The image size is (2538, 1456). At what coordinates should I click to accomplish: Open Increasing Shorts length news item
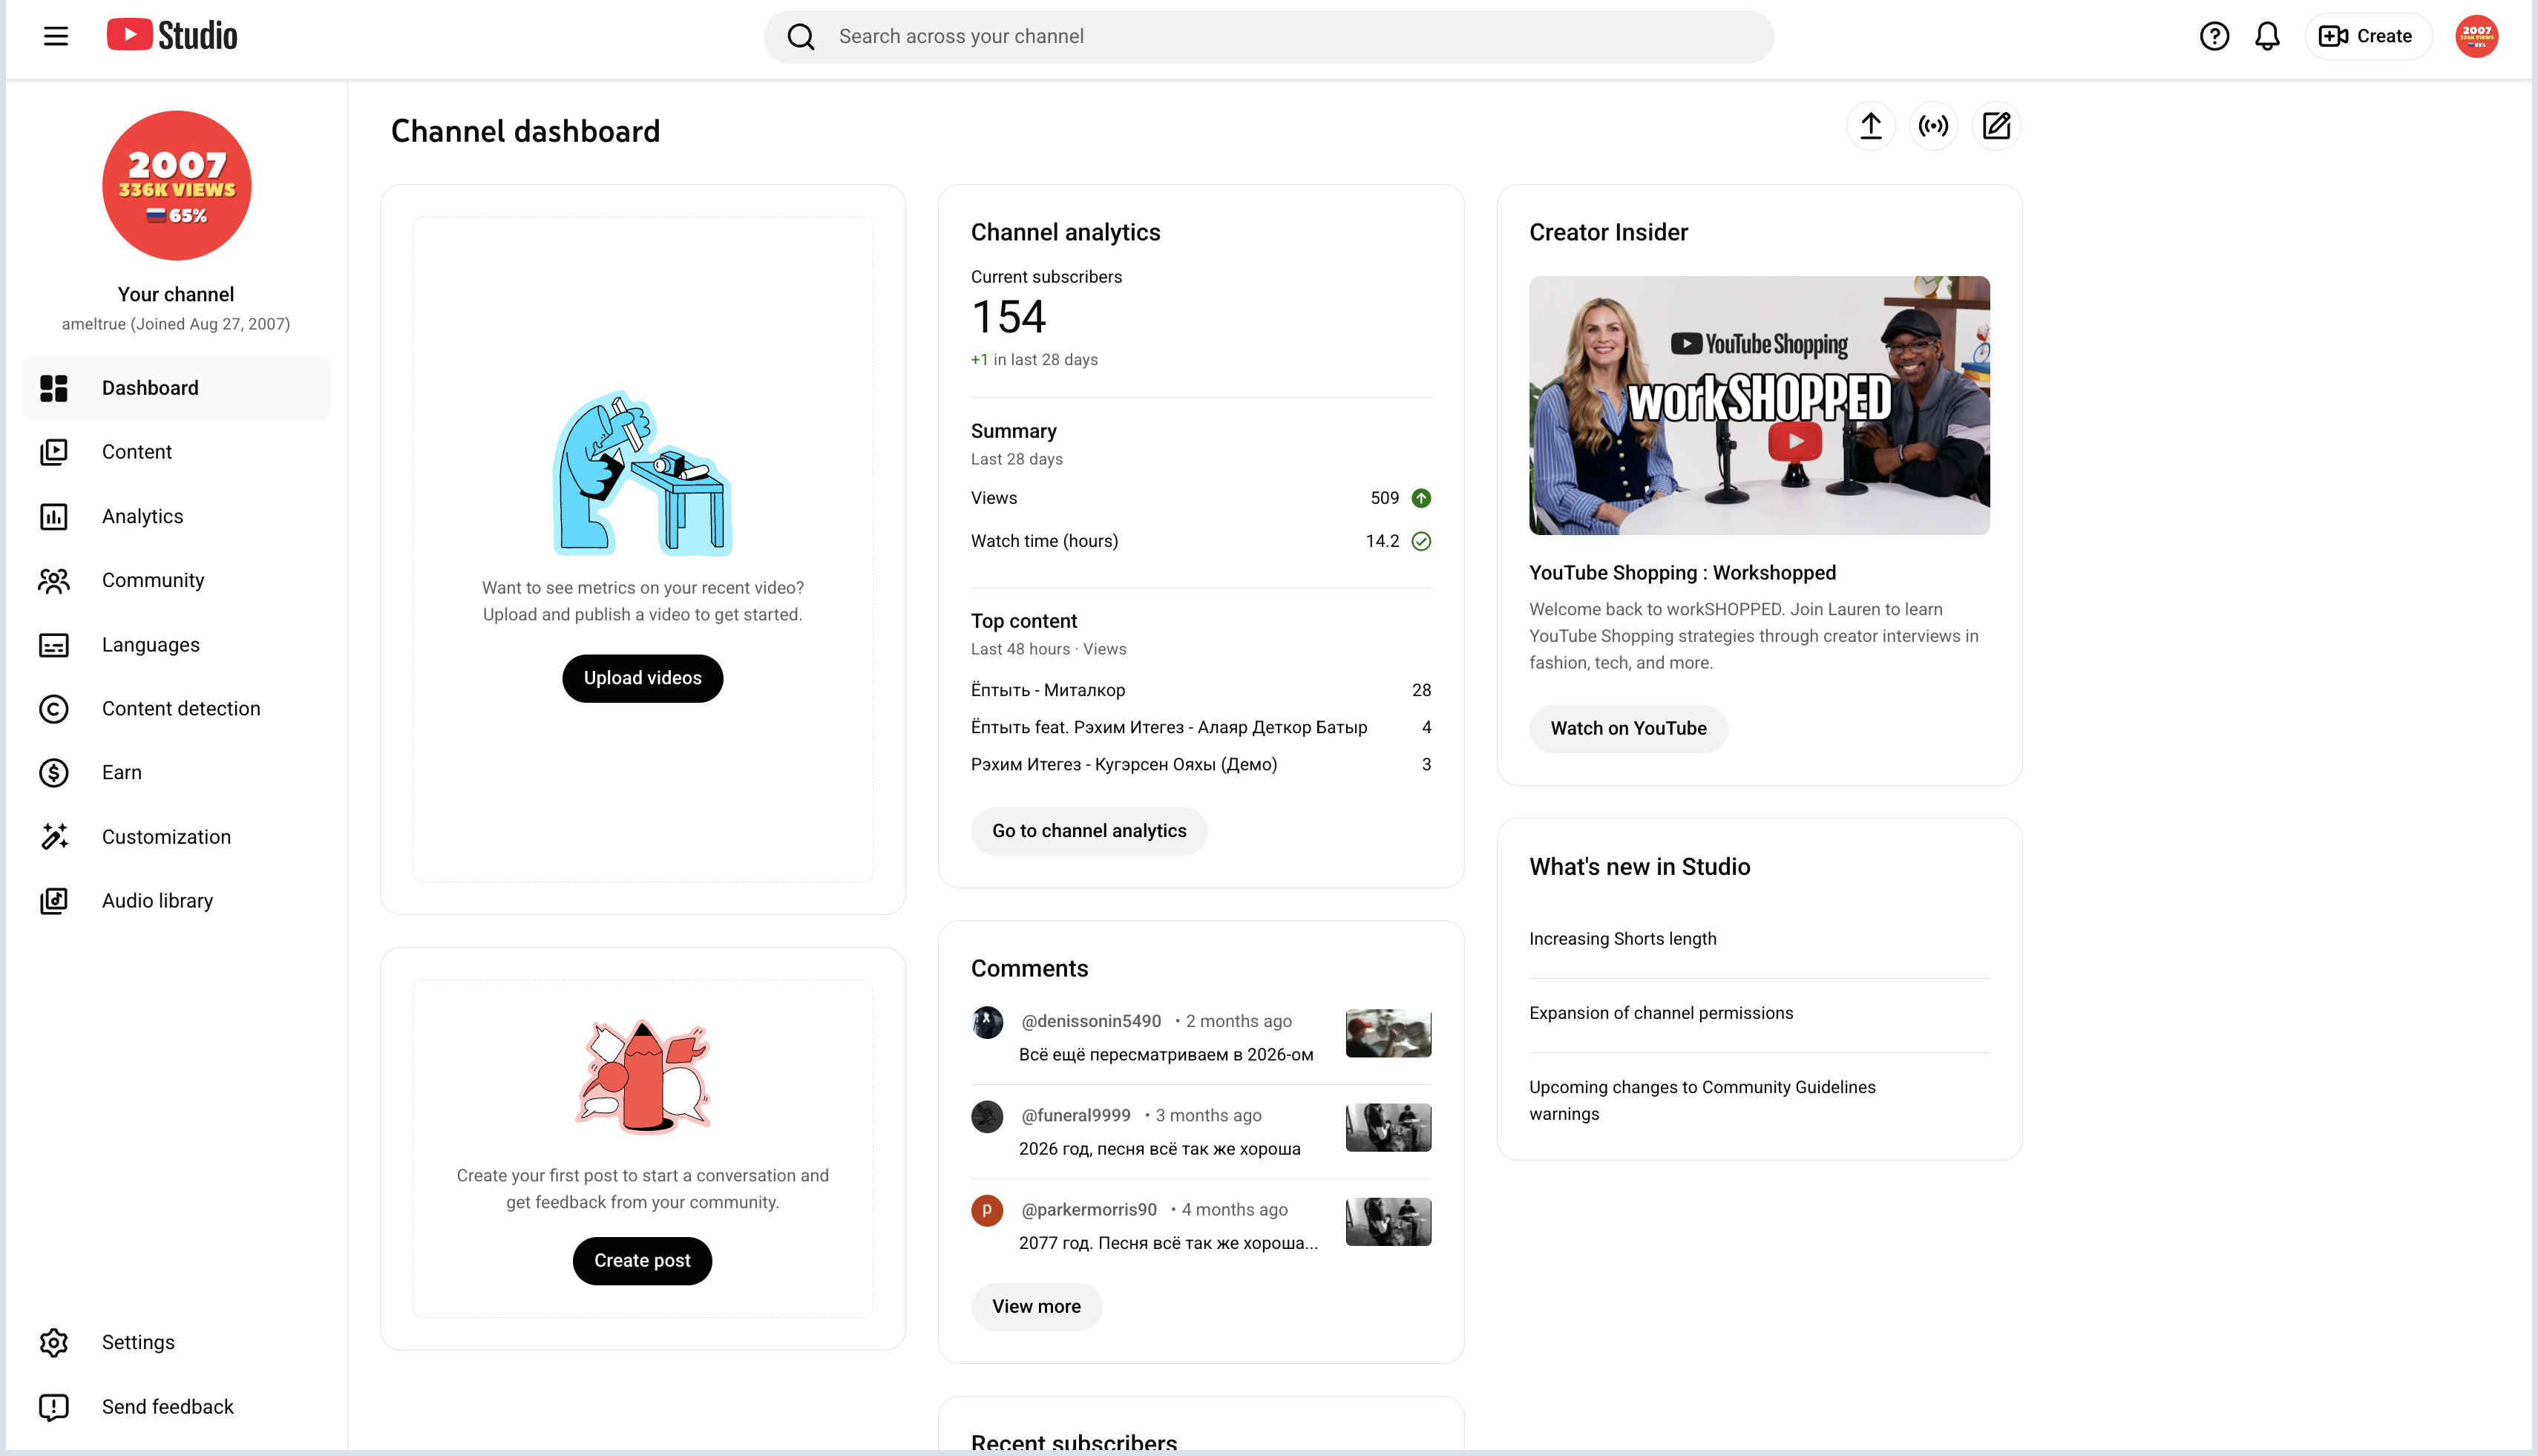1622,939
